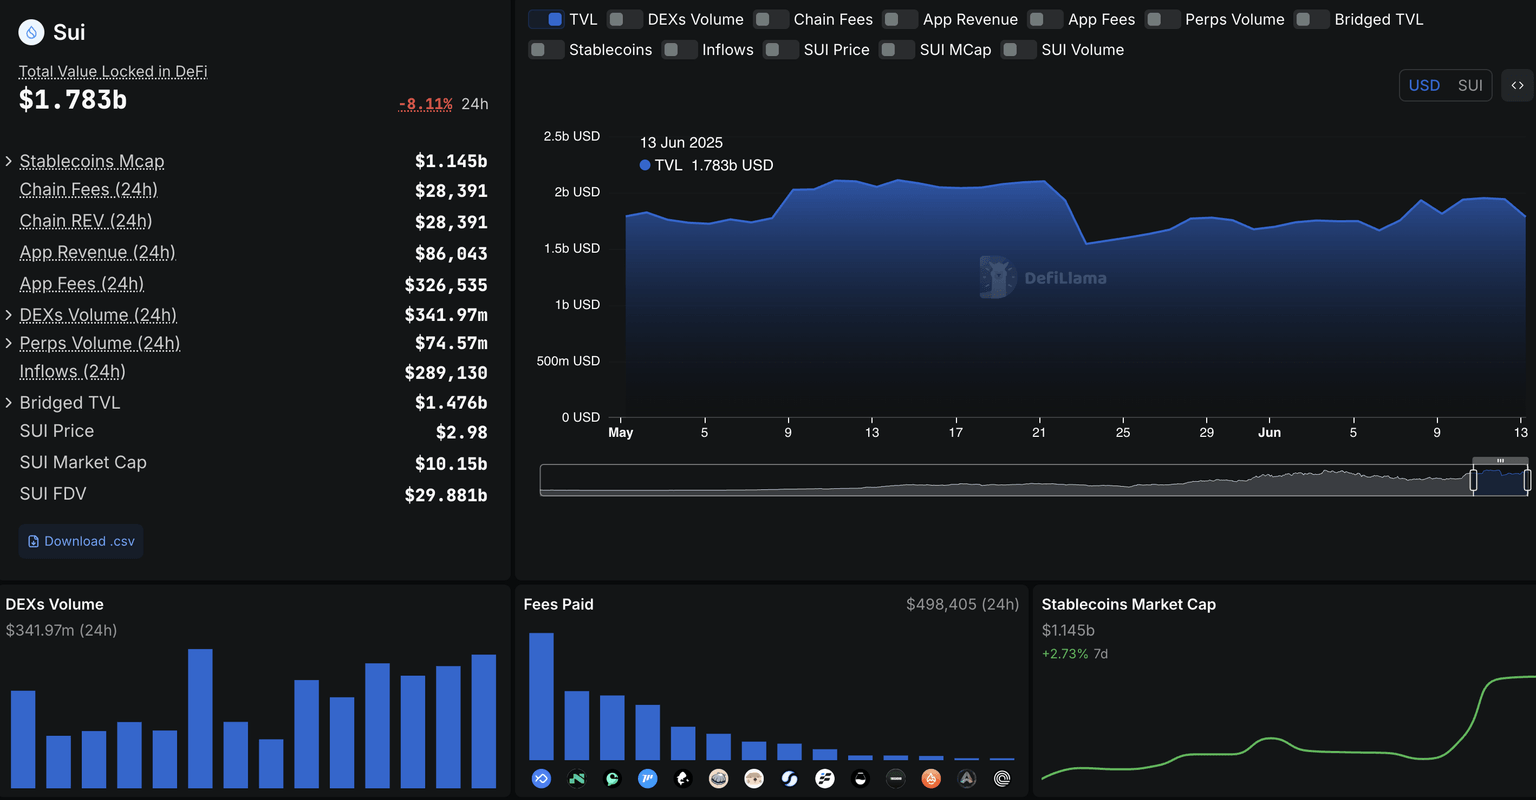1536x800 pixels.
Task: Click the seashell protocol icon in Fees Paid
Action: coord(718,778)
